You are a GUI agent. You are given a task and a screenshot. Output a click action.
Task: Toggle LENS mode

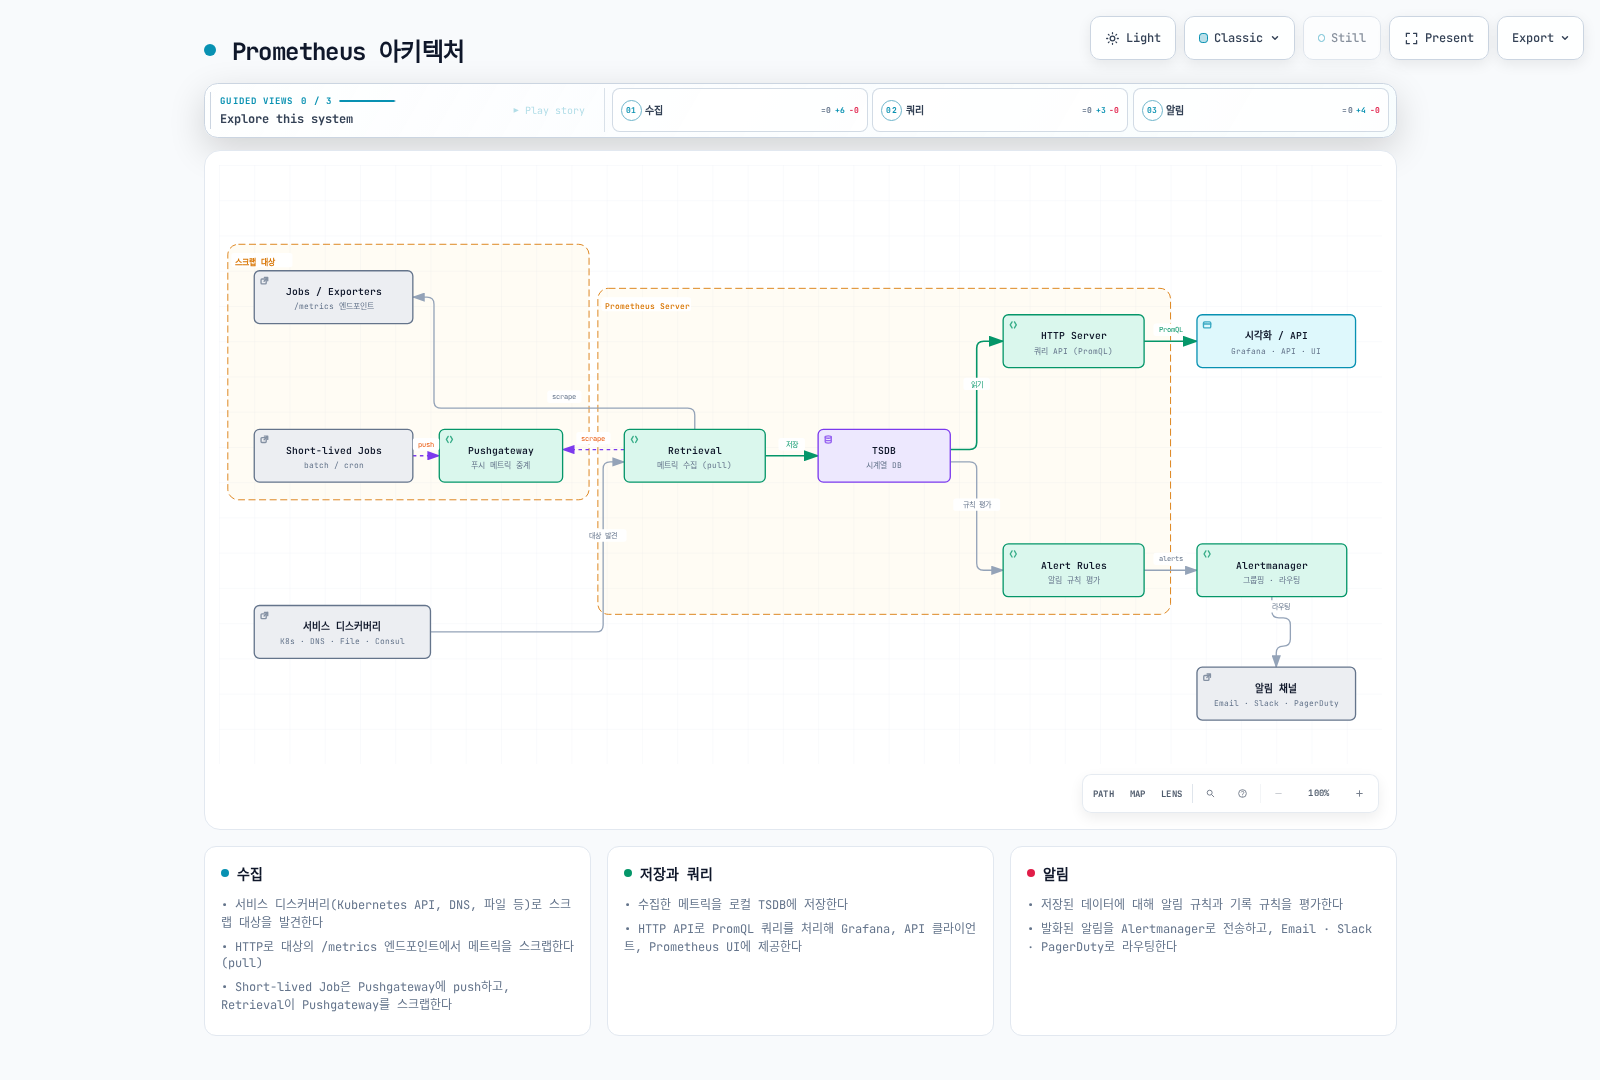pos(1172,794)
